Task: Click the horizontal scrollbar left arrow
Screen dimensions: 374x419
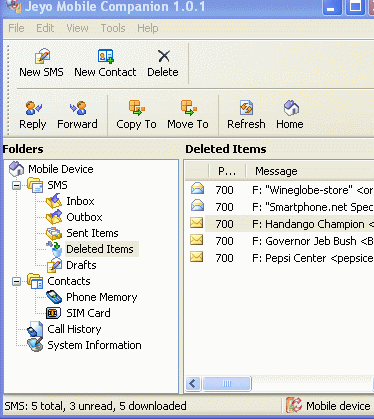Action: tap(193, 383)
